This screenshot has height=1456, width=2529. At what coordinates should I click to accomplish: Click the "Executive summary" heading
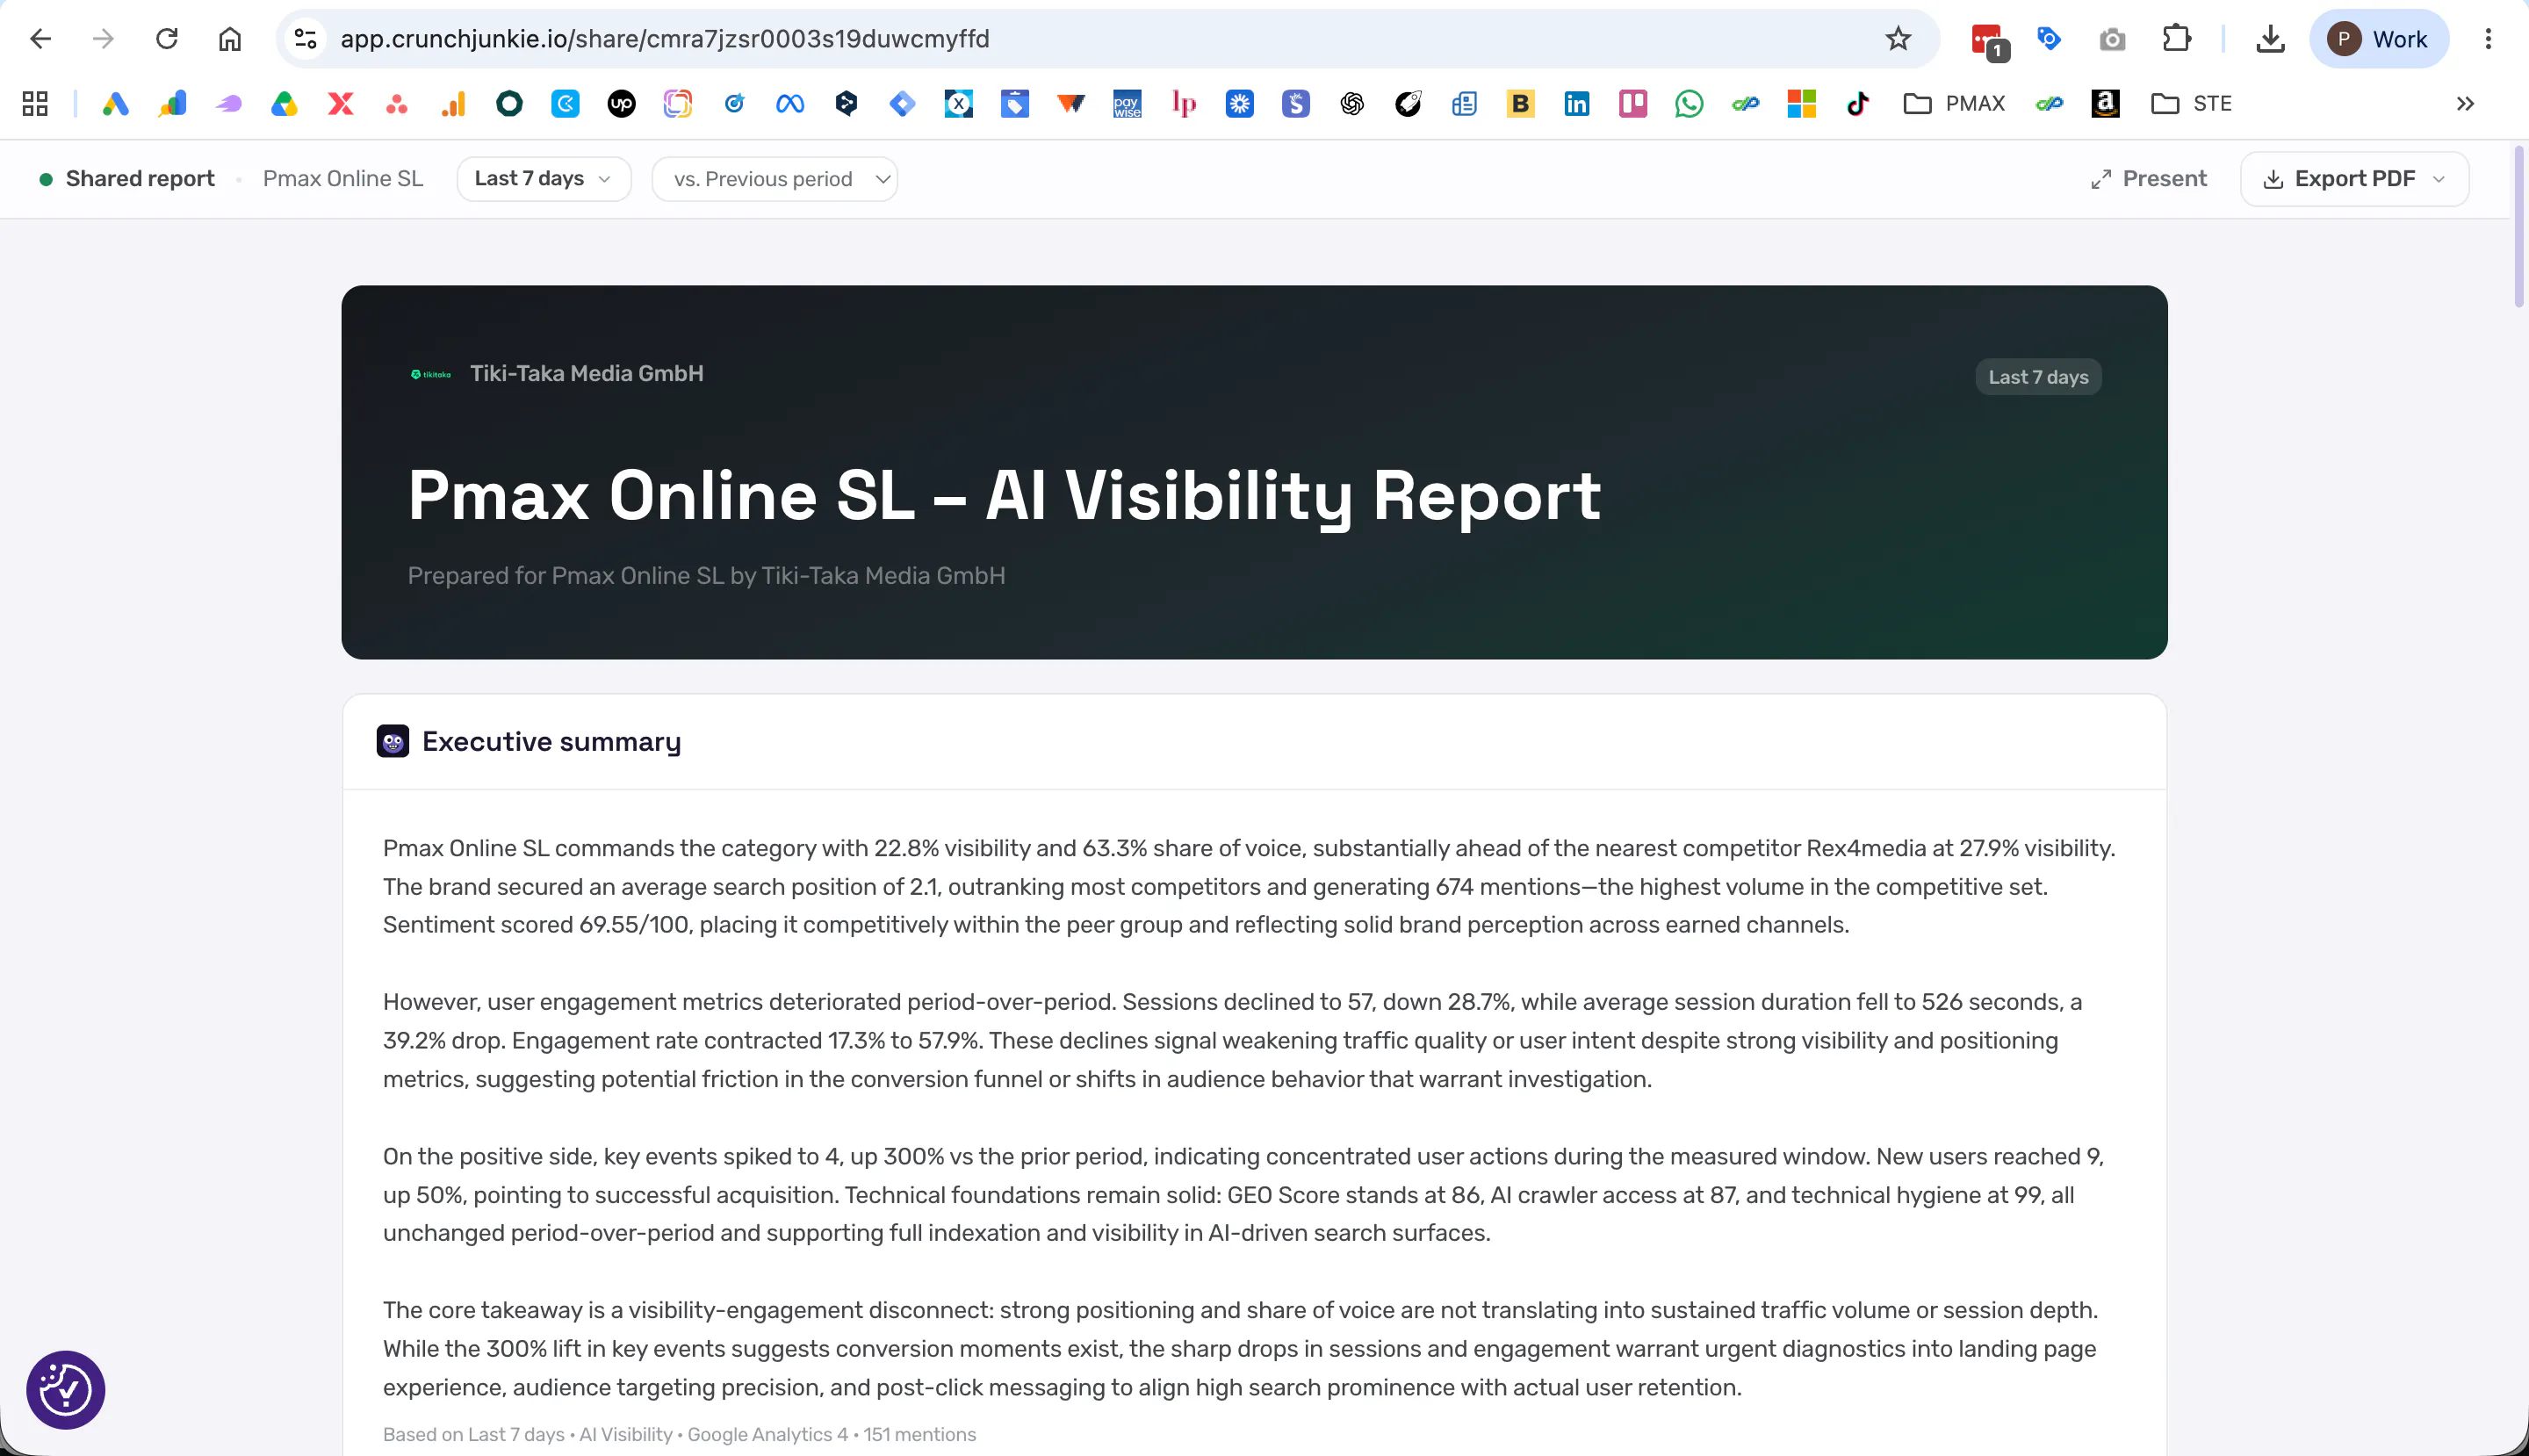tap(551, 741)
